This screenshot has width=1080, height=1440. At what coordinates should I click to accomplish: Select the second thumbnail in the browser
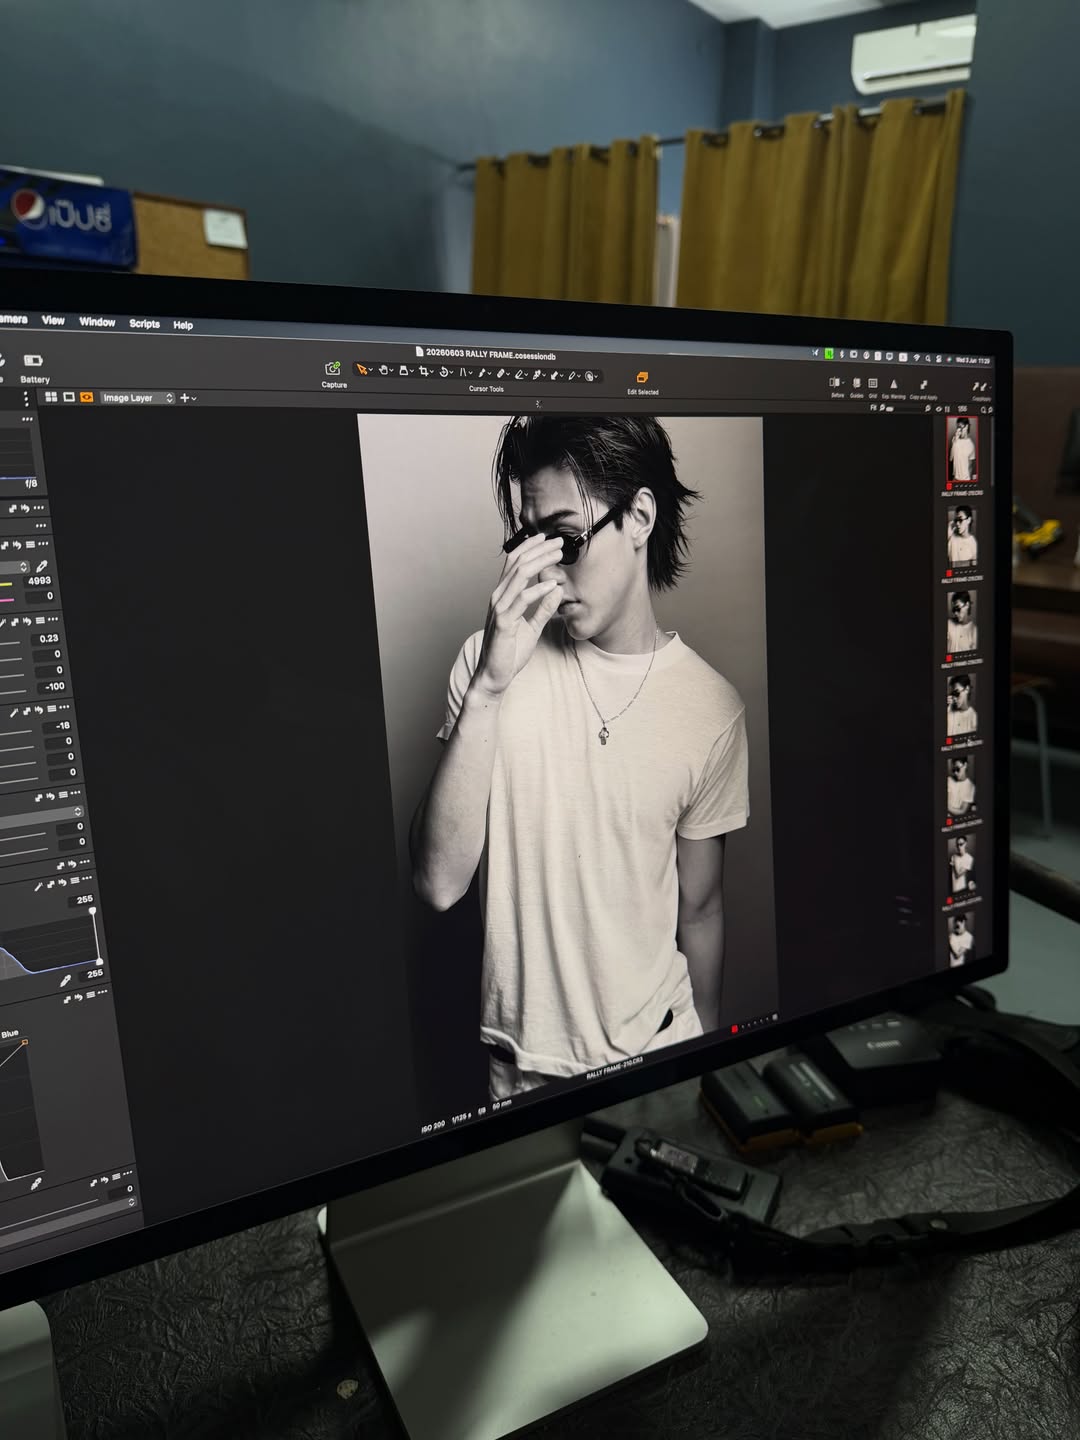click(x=962, y=537)
